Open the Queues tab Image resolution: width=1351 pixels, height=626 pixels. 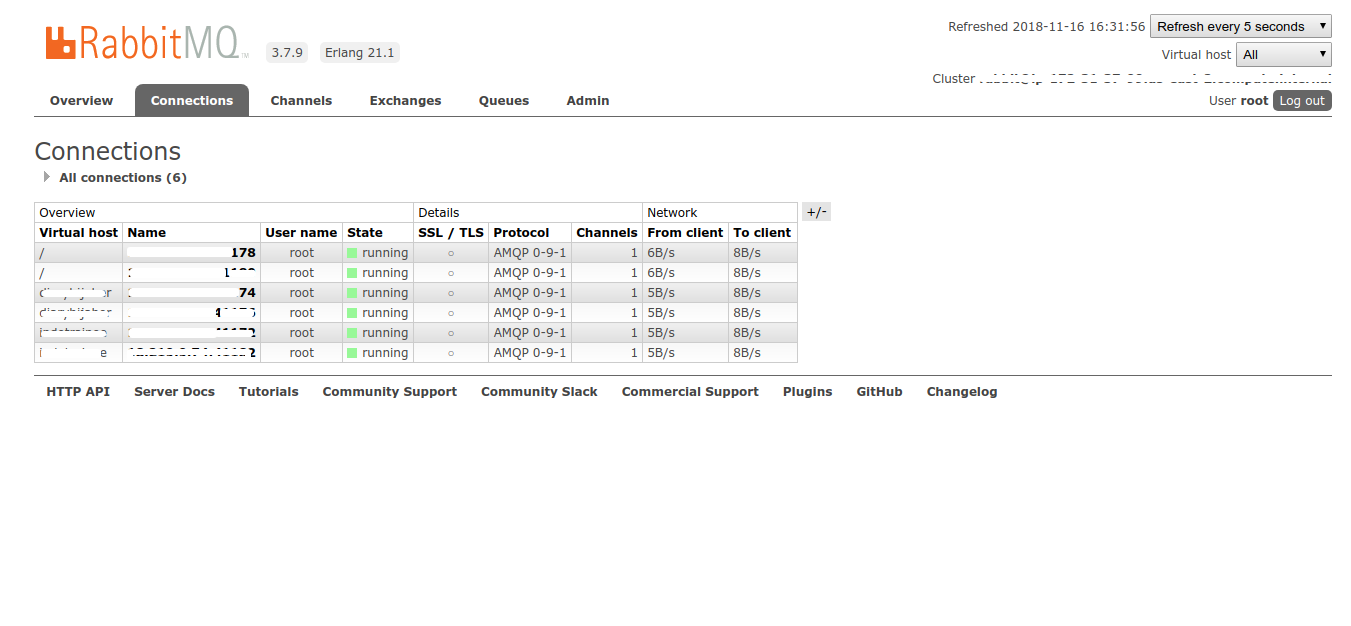tap(503, 100)
